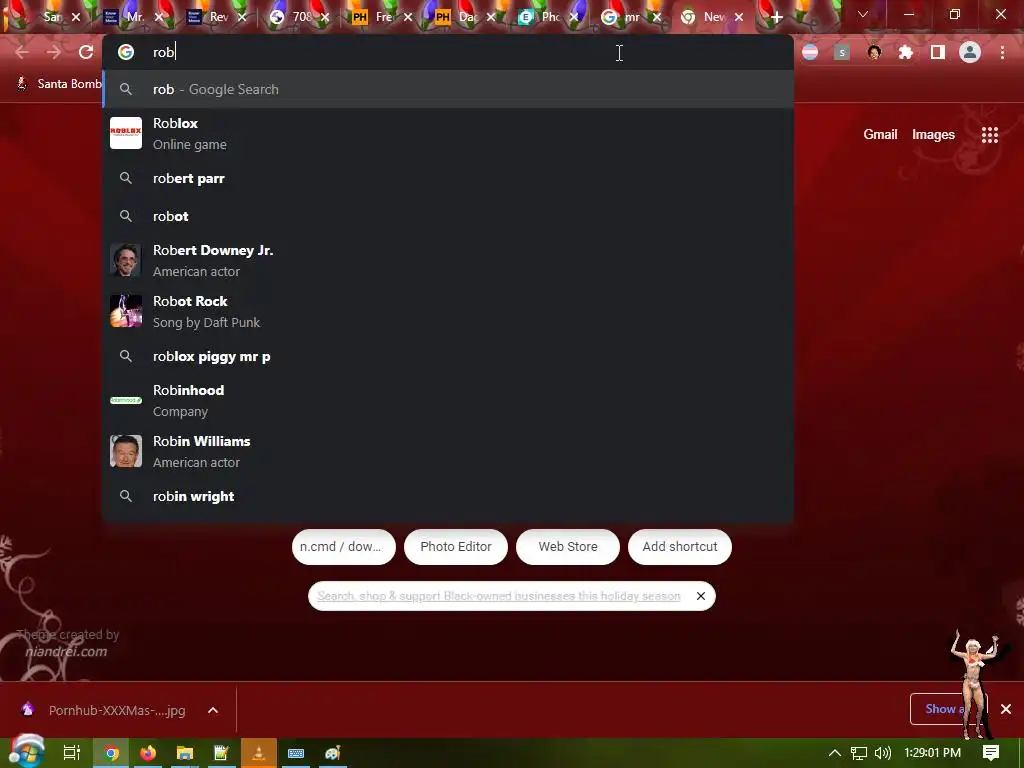The image size is (1024, 768).
Task: Select the Robert Downey Jr. suggestion
Action: coord(448,261)
